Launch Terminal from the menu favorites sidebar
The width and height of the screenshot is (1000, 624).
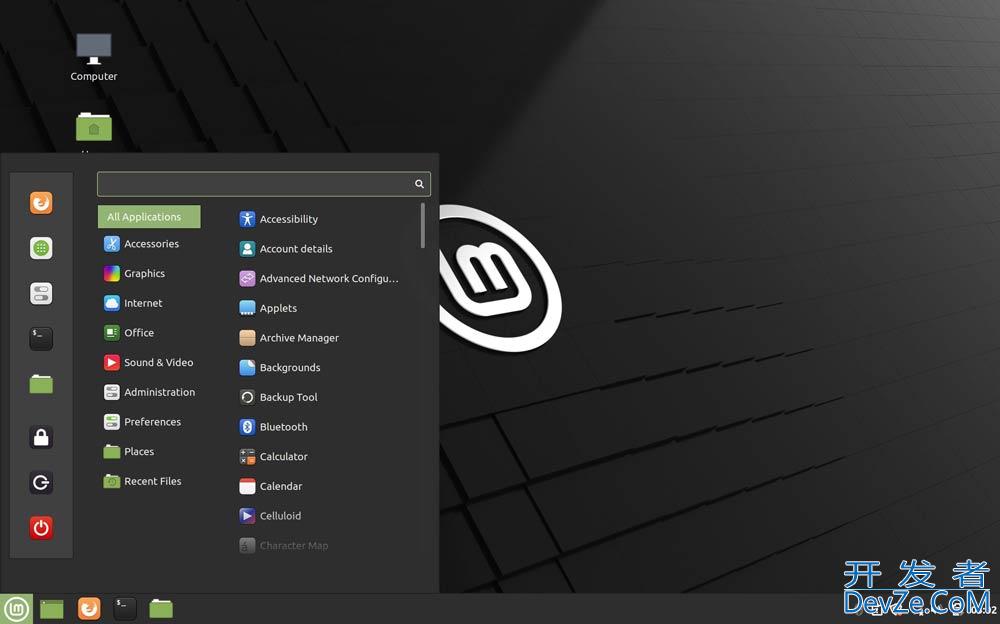click(41, 339)
